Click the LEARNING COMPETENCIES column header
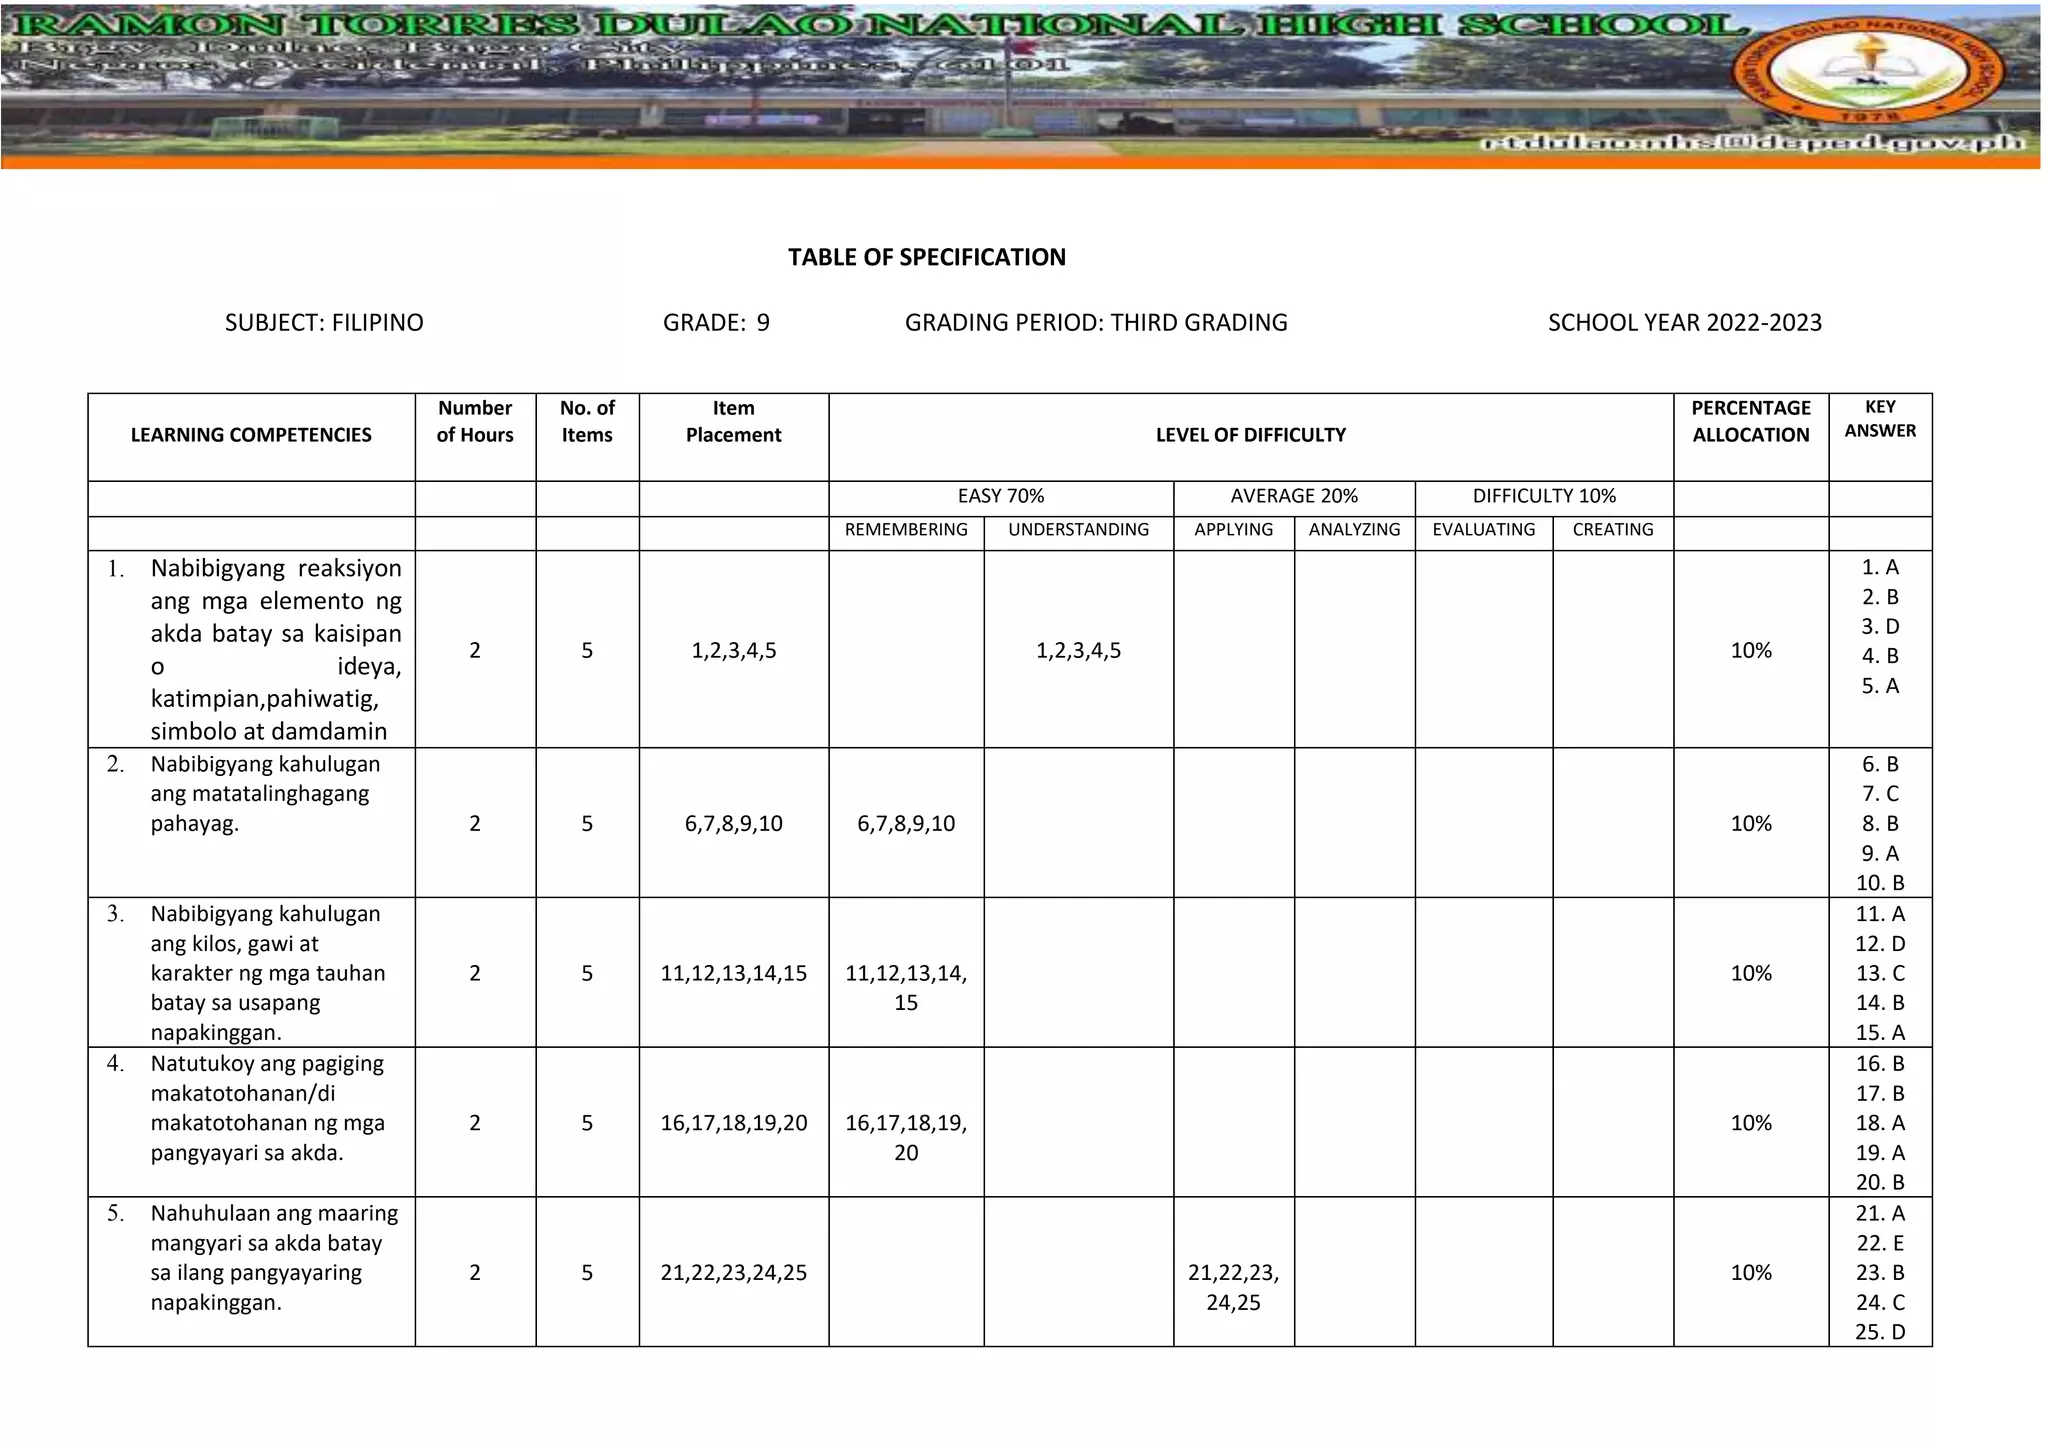This screenshot has width=2048, height=1448. (251, 435)
